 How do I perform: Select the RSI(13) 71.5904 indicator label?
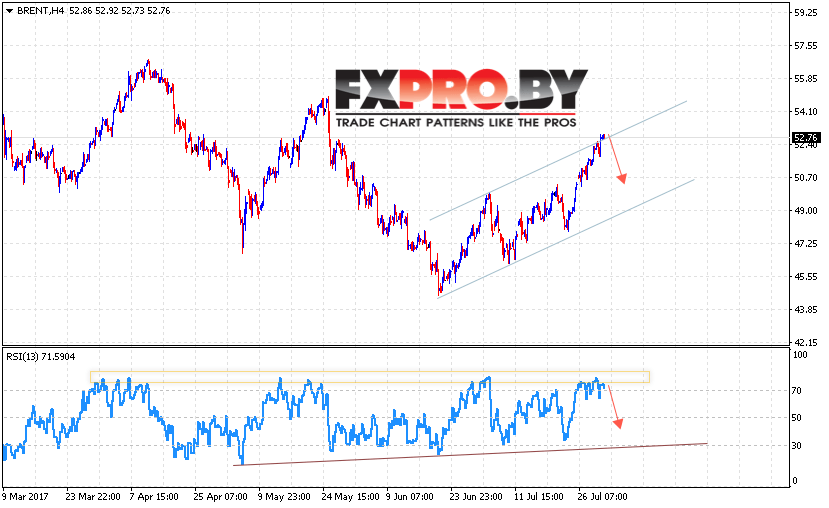coord(41,357)
